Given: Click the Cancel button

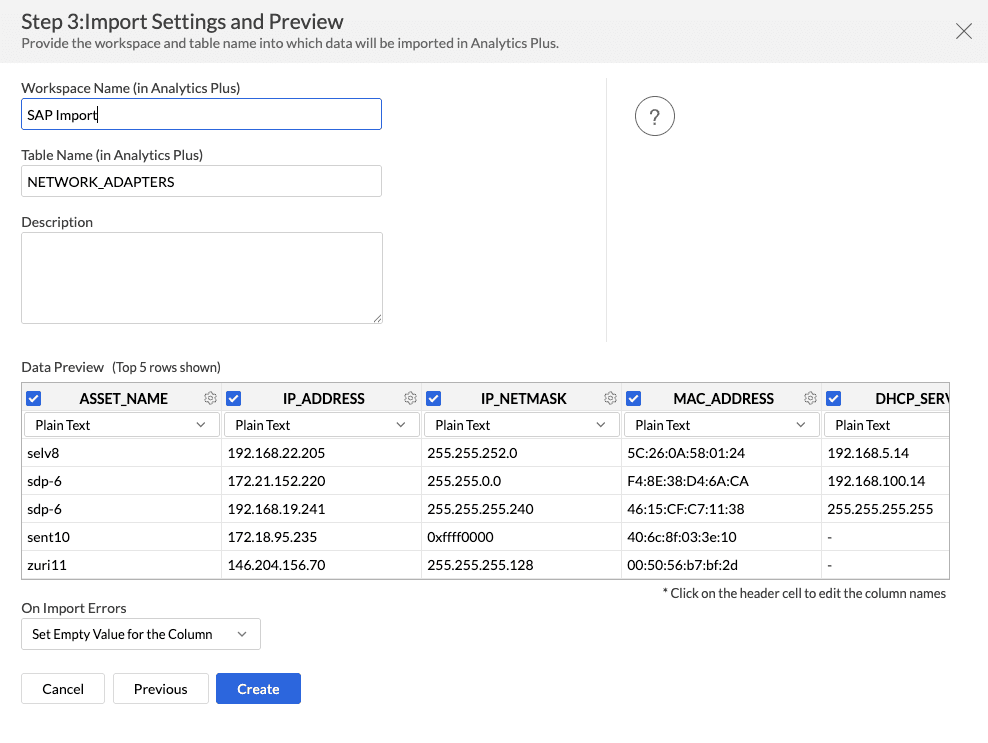Looking at the screenshot, I should tap(63, 689).
